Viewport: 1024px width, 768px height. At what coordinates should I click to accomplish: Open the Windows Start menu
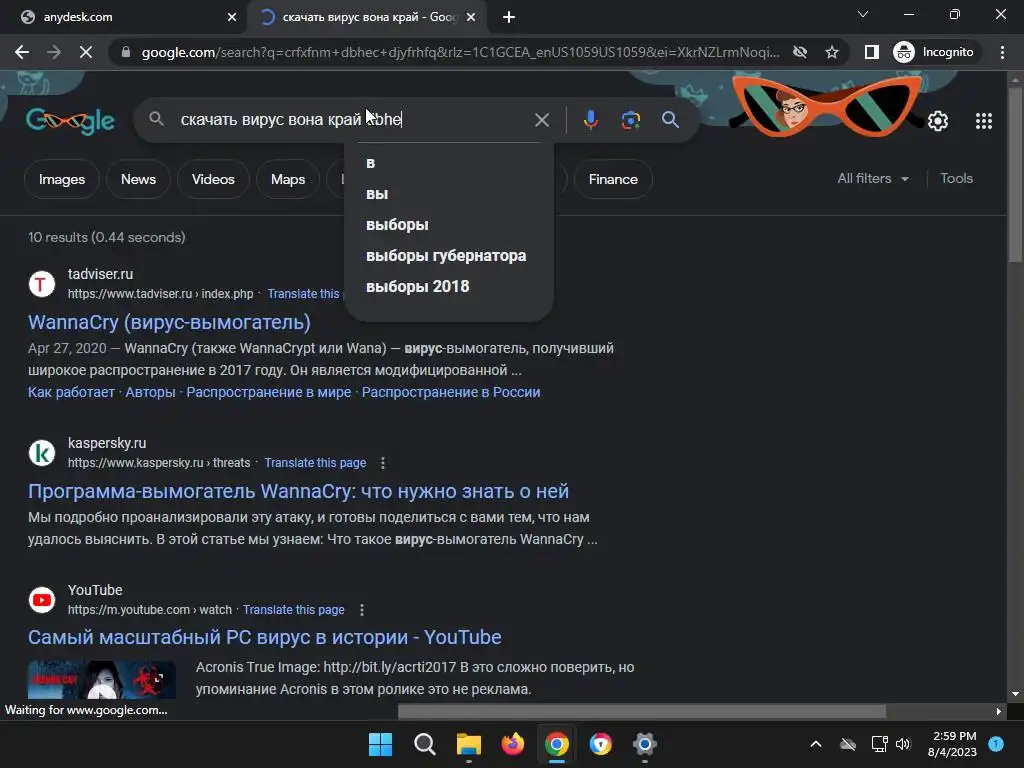pyautogui.click(x=380, y=744)
